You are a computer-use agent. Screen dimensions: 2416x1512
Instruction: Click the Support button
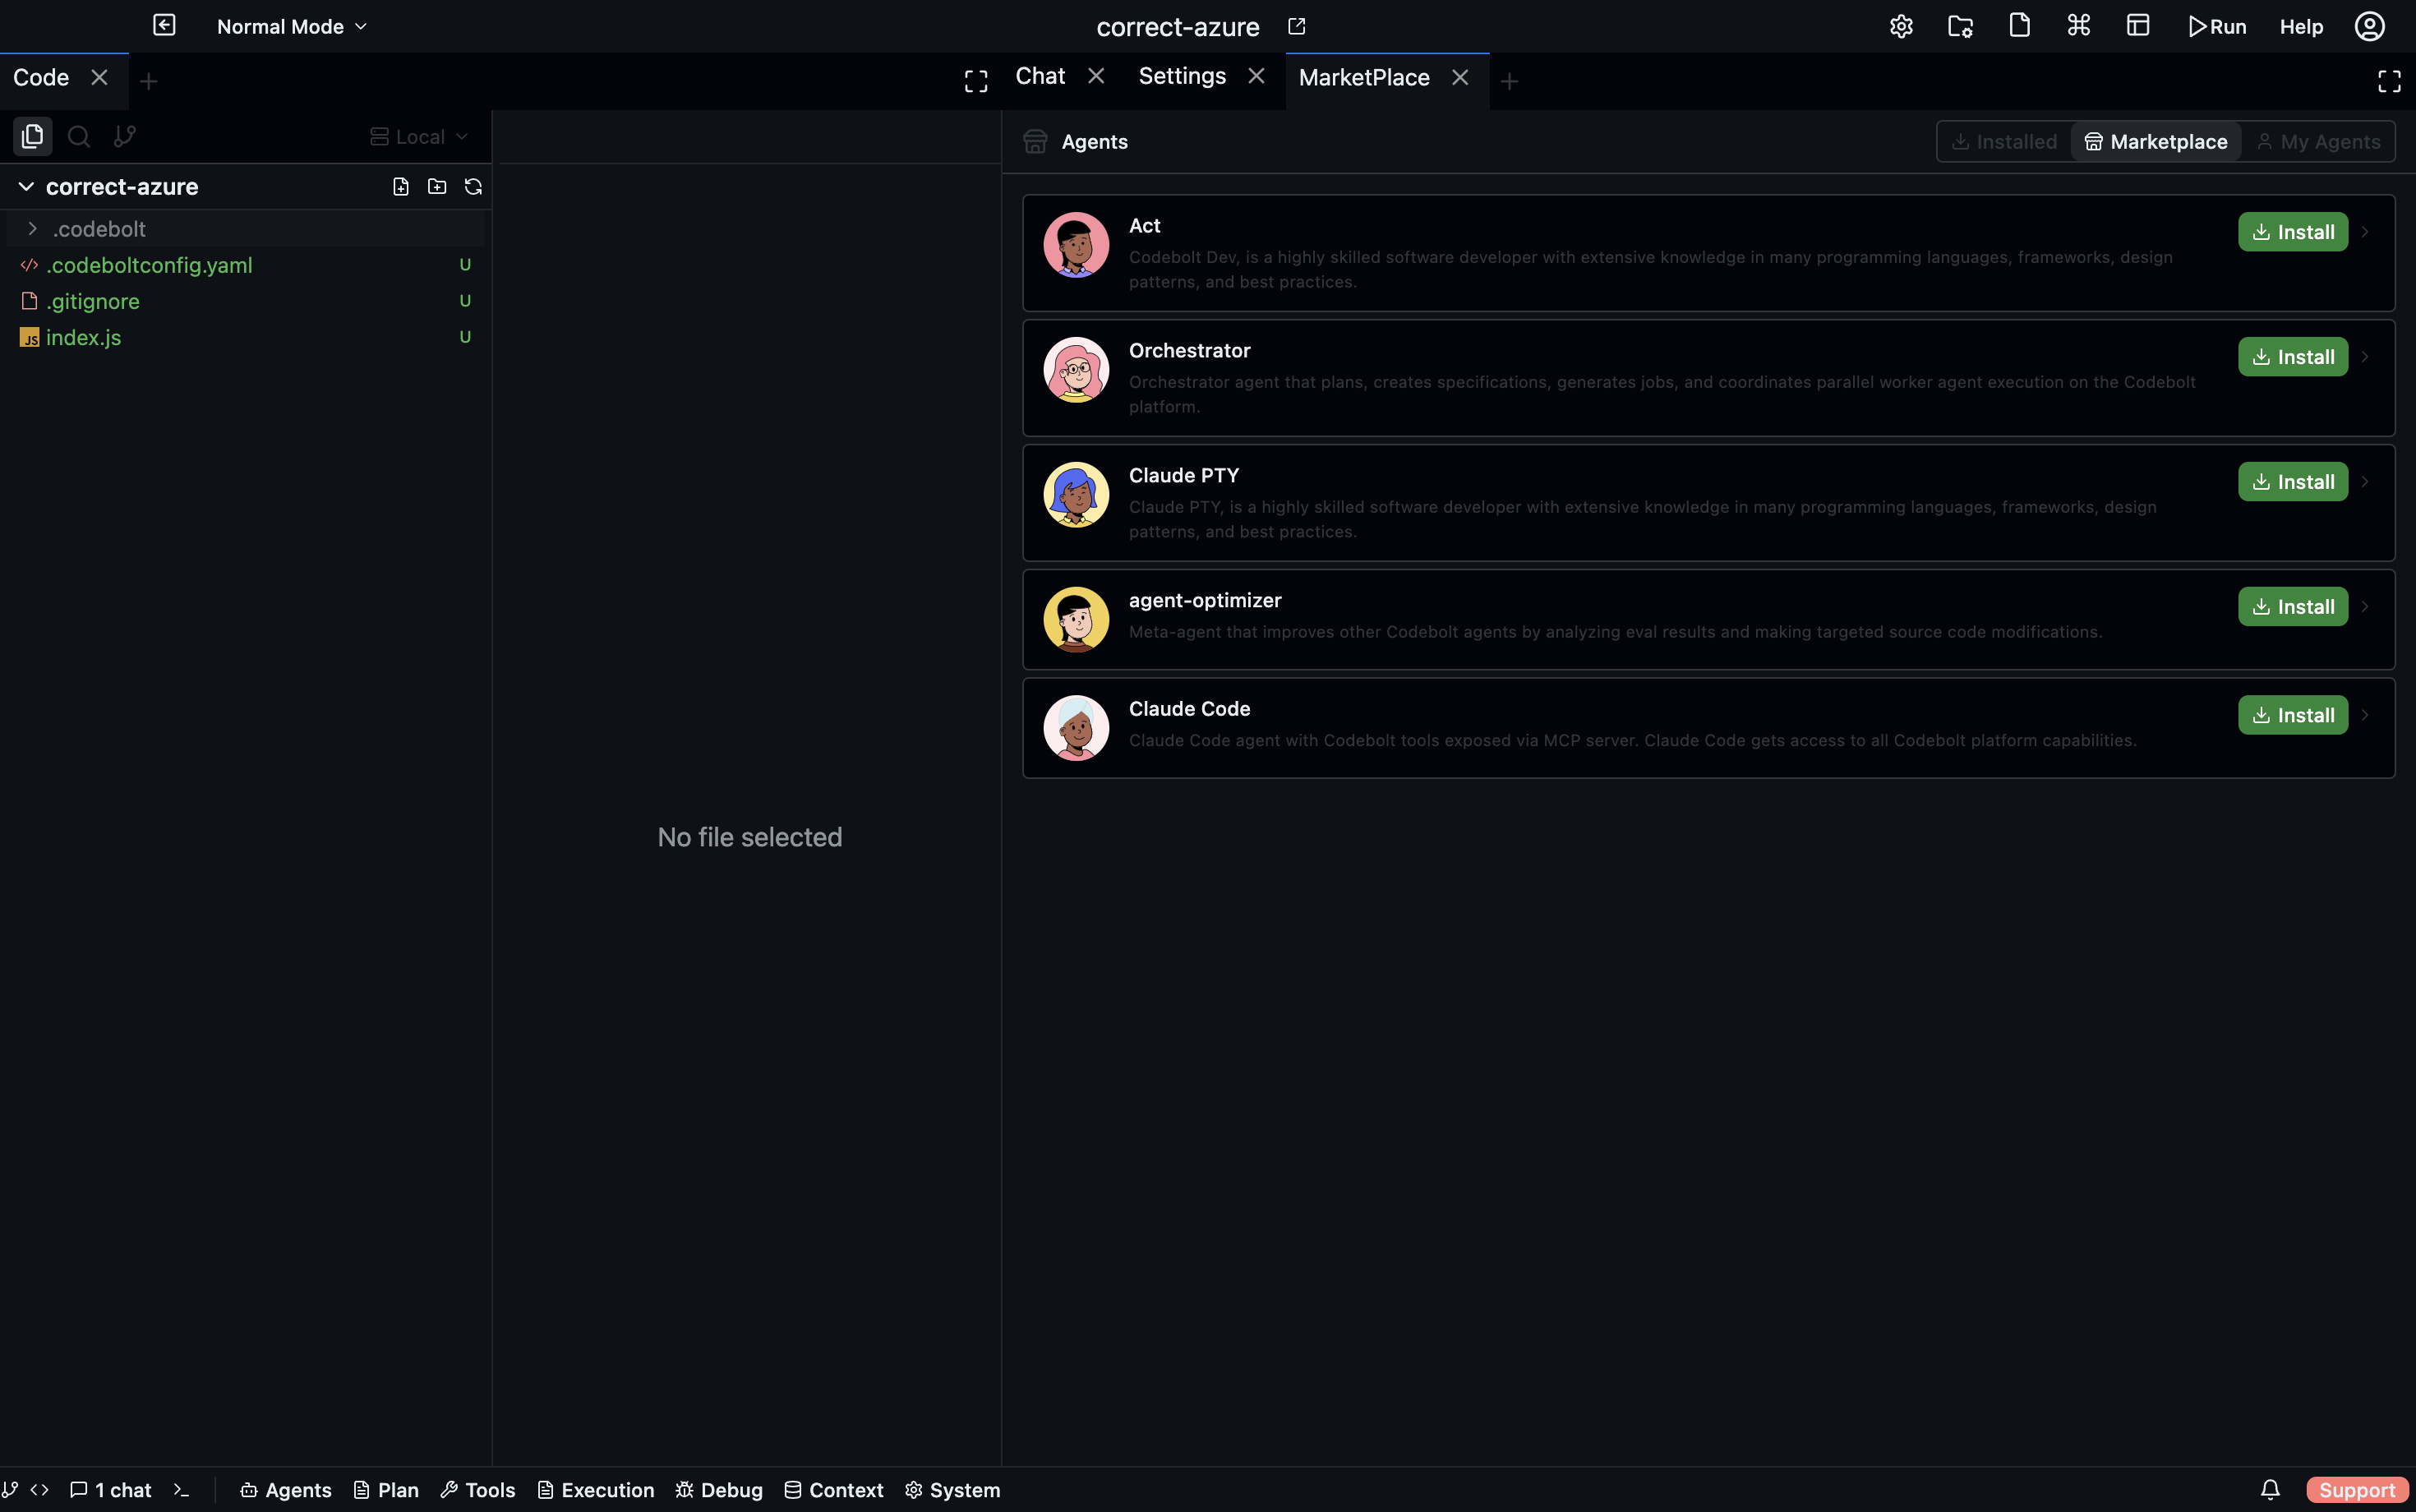point(2357,1490)
